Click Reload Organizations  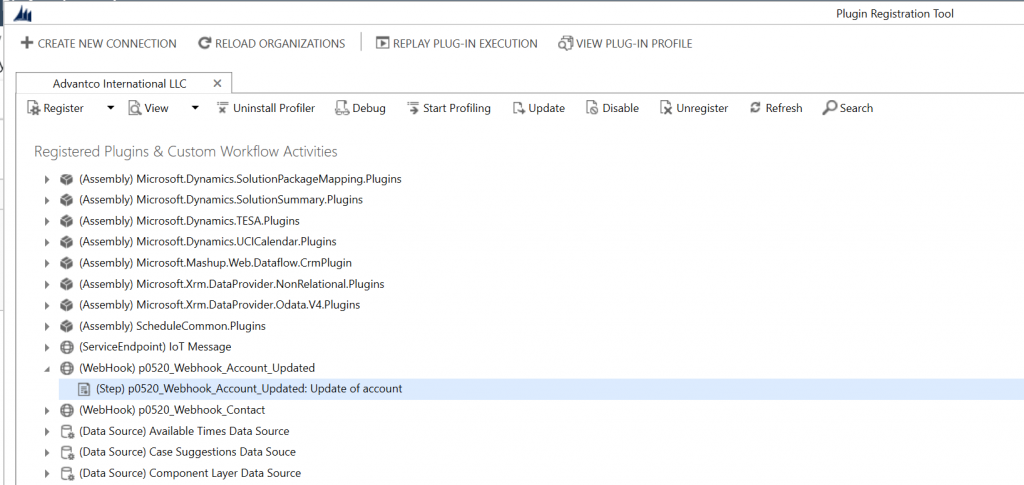tap(272, 44)
